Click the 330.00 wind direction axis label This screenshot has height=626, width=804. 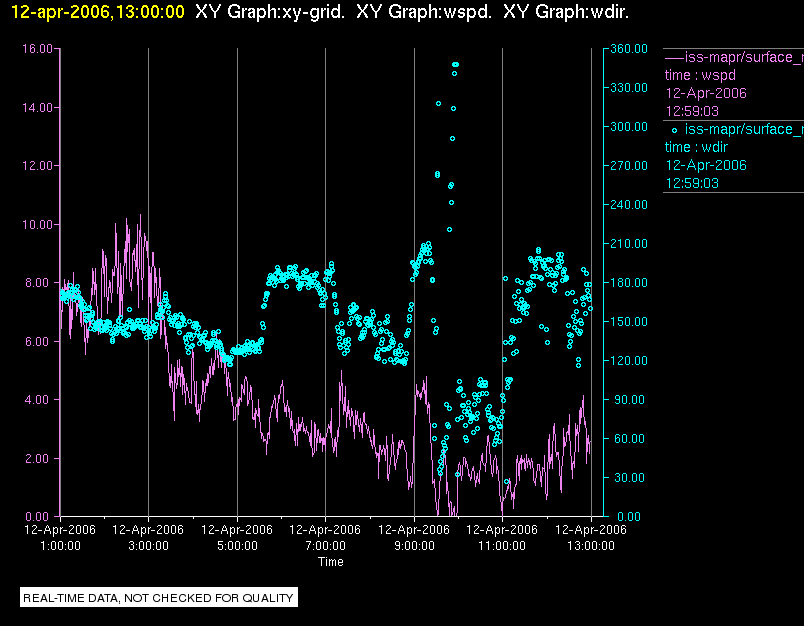pos(629,88)
